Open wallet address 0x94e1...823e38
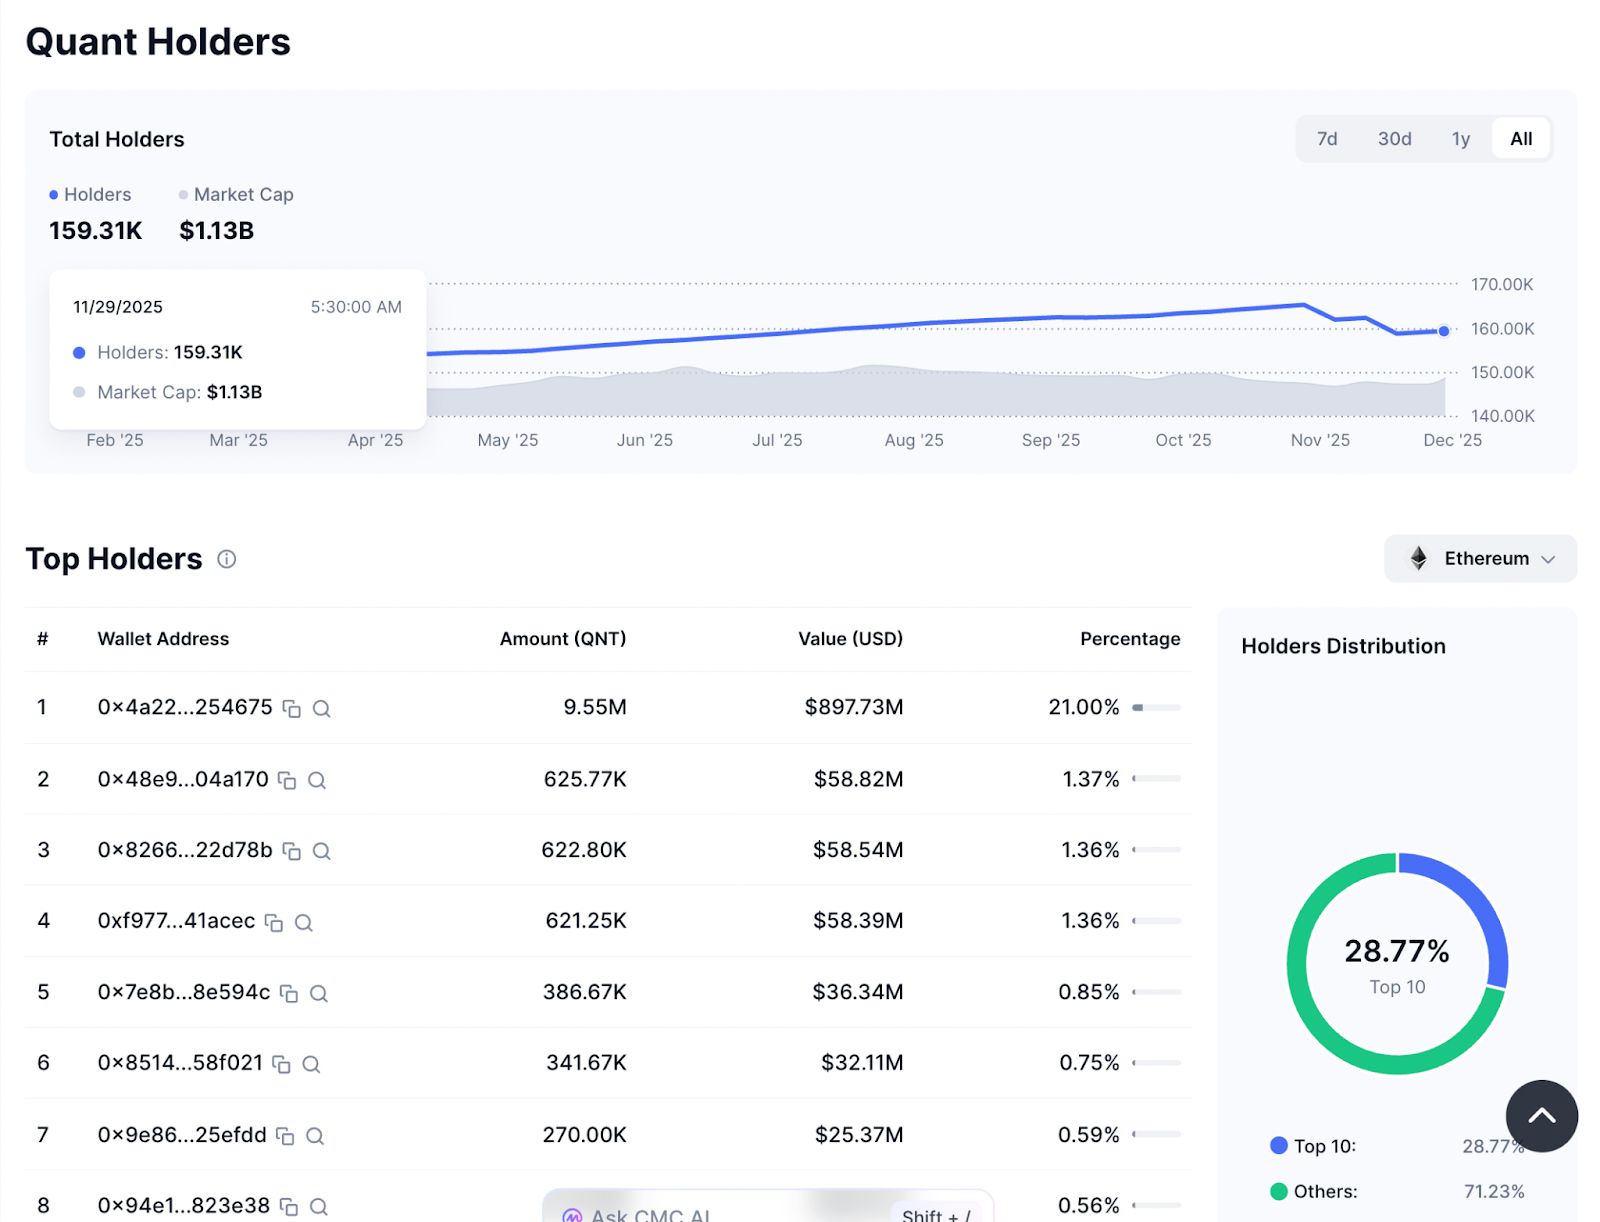 point(183,1206)
